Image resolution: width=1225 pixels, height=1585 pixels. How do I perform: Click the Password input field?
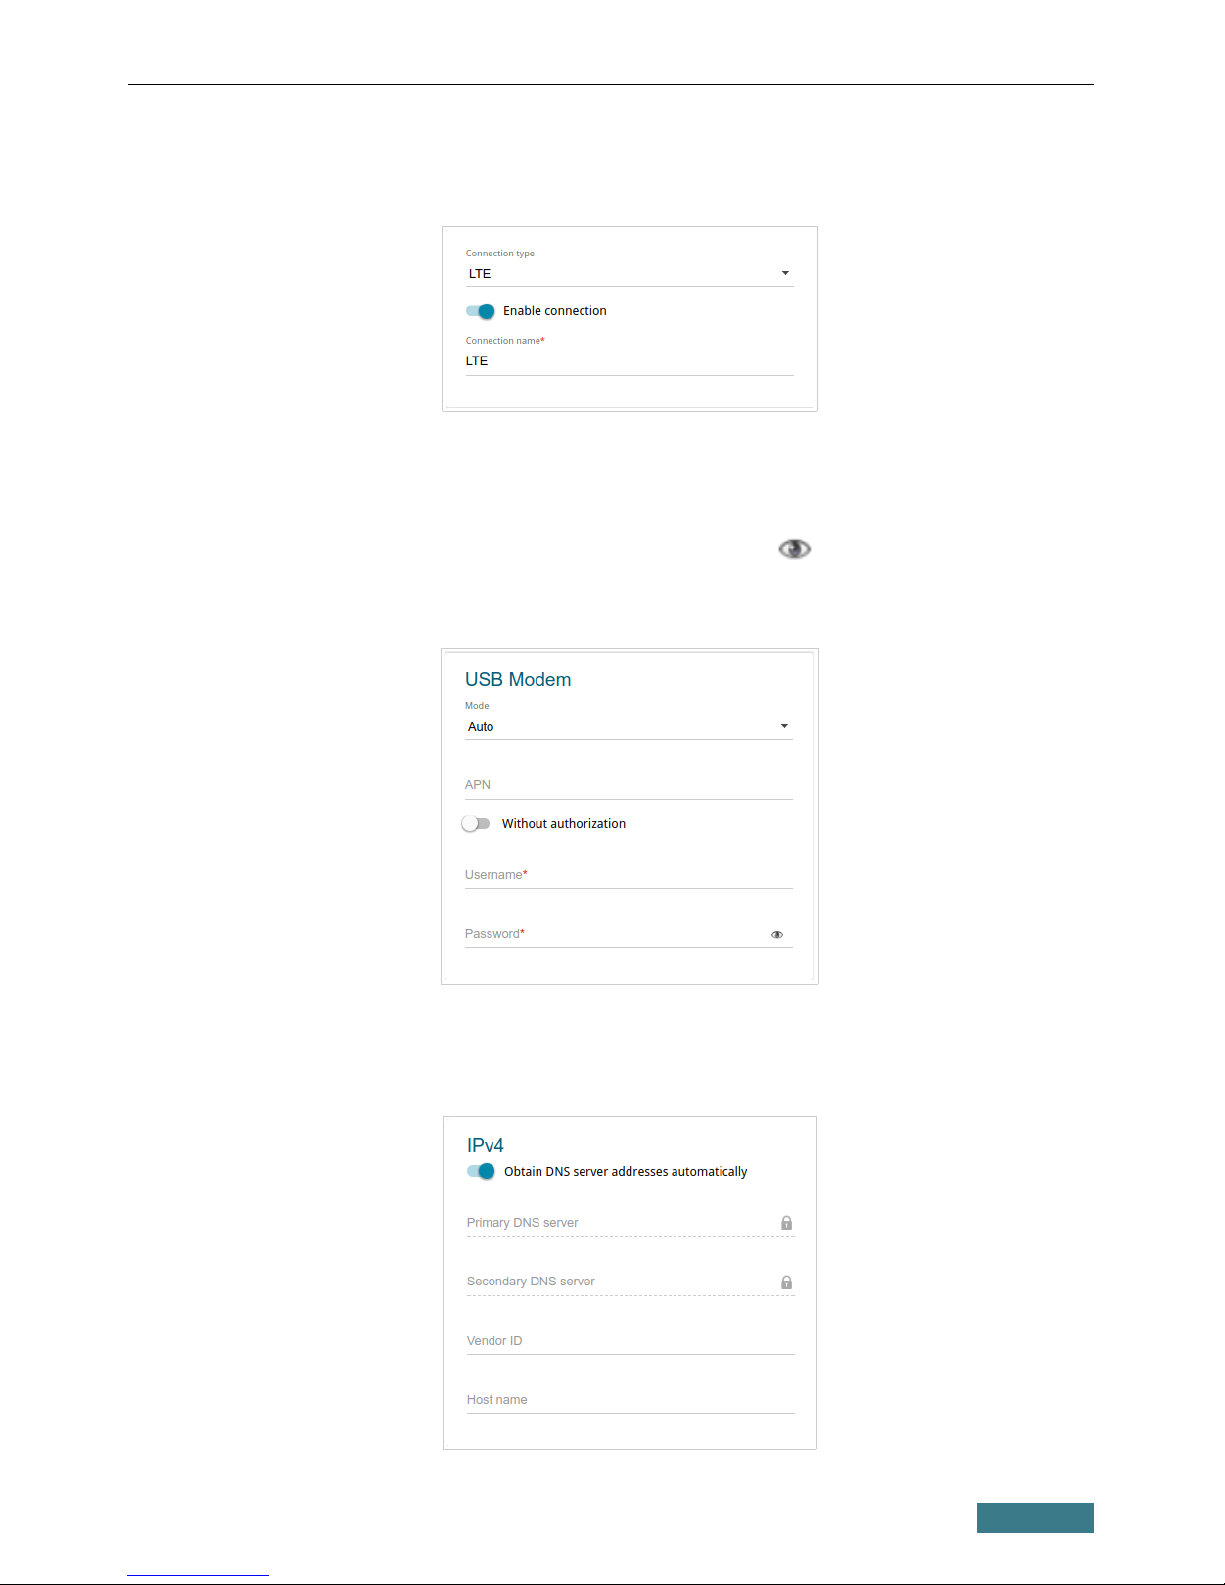[x=615, y=934]
